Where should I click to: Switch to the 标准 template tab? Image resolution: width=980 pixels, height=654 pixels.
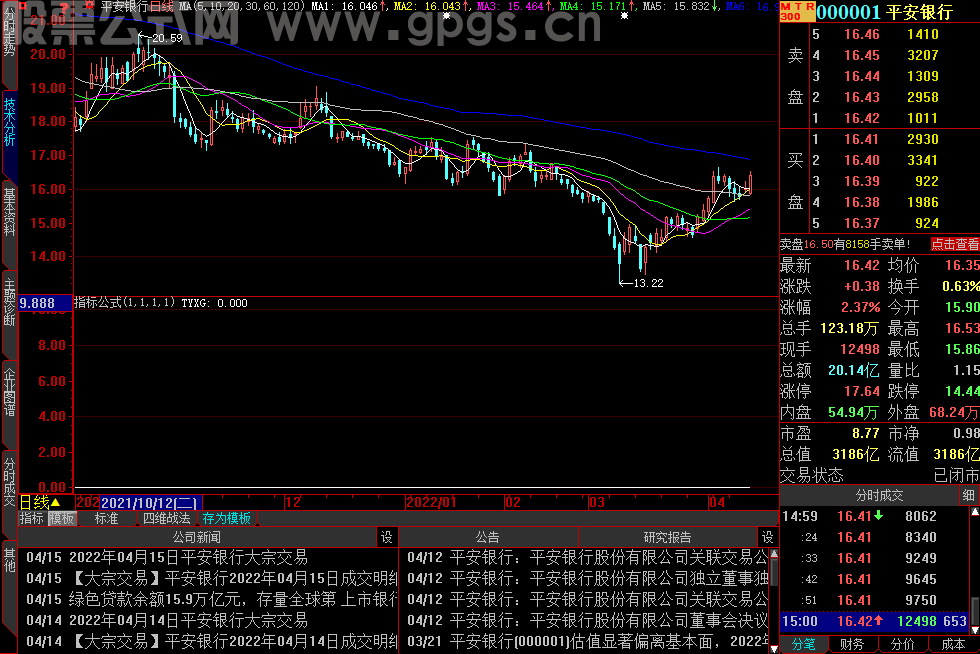(106, 518)
